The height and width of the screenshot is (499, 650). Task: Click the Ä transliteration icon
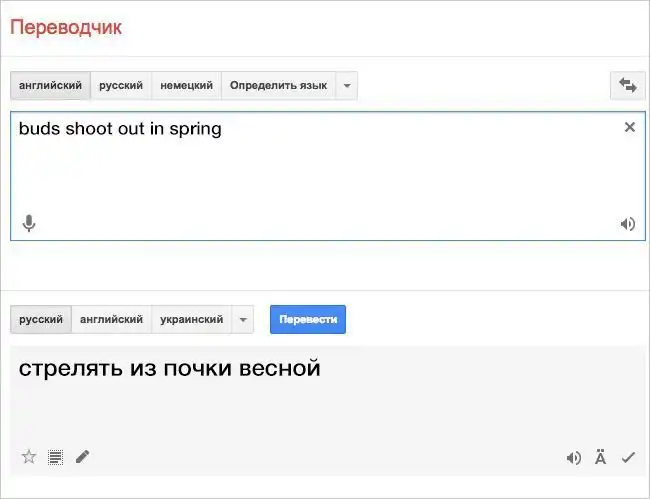(600, 458)
